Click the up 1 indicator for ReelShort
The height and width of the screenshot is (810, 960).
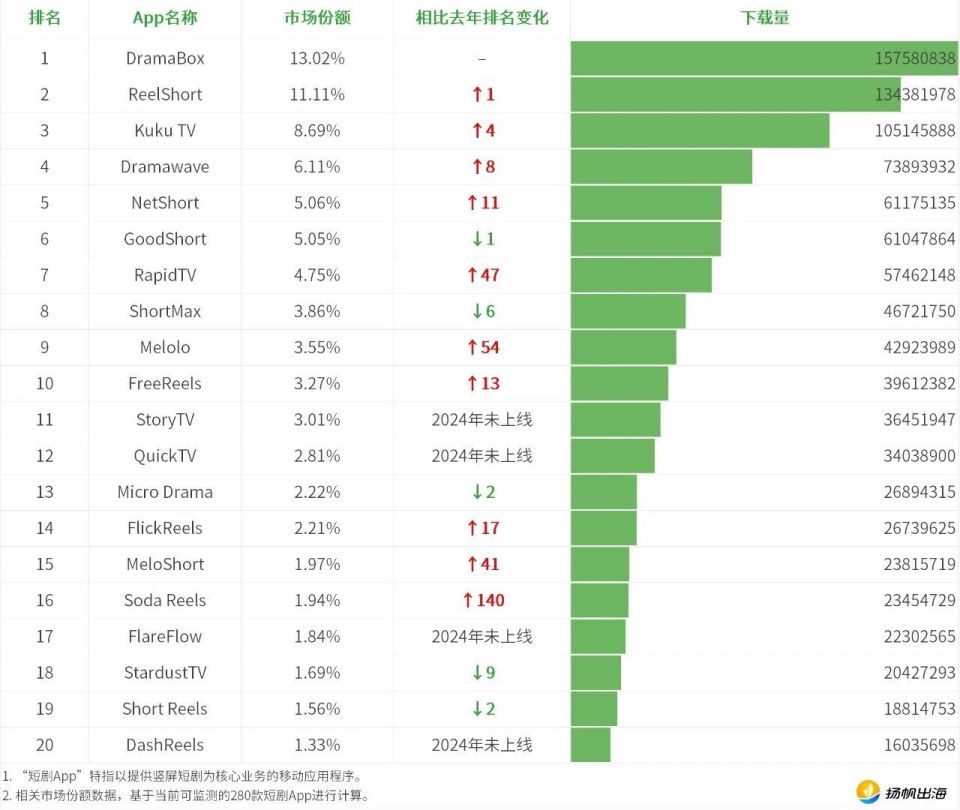click(x=483, y=95)
